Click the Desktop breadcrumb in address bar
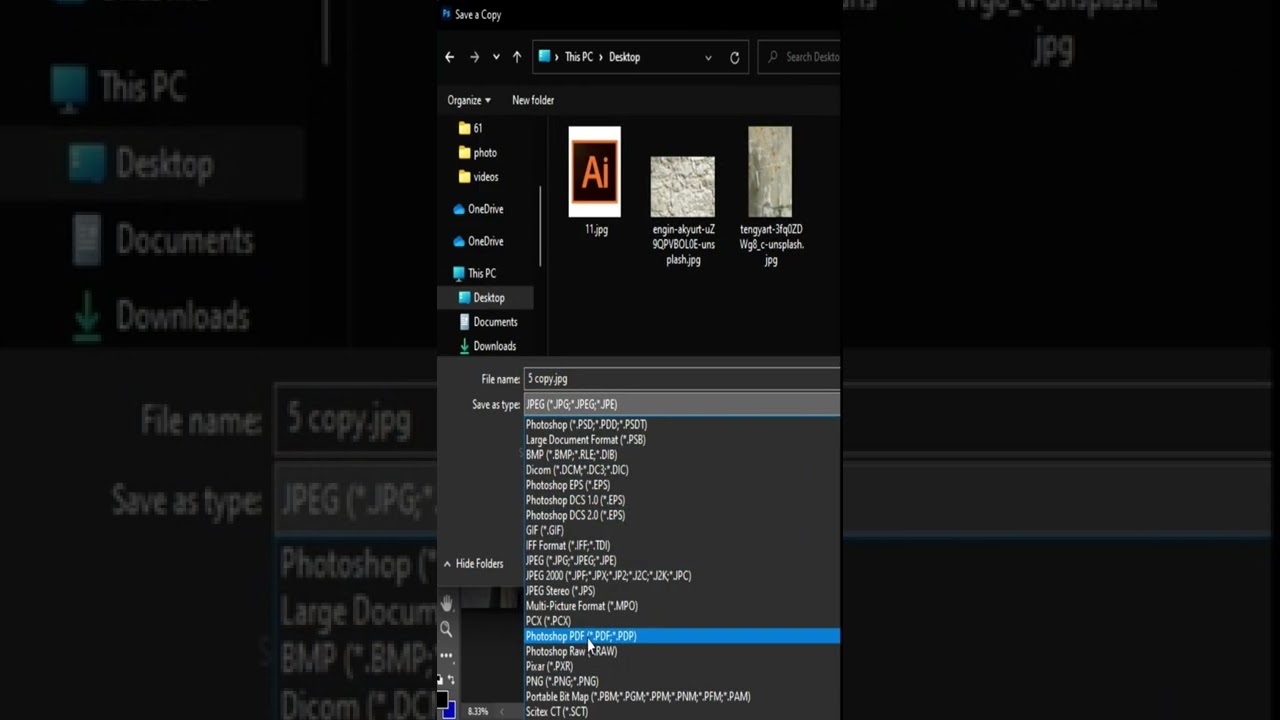Viewport: 1280px width, 720px height. pyautogui.click(x=624, y=57)
